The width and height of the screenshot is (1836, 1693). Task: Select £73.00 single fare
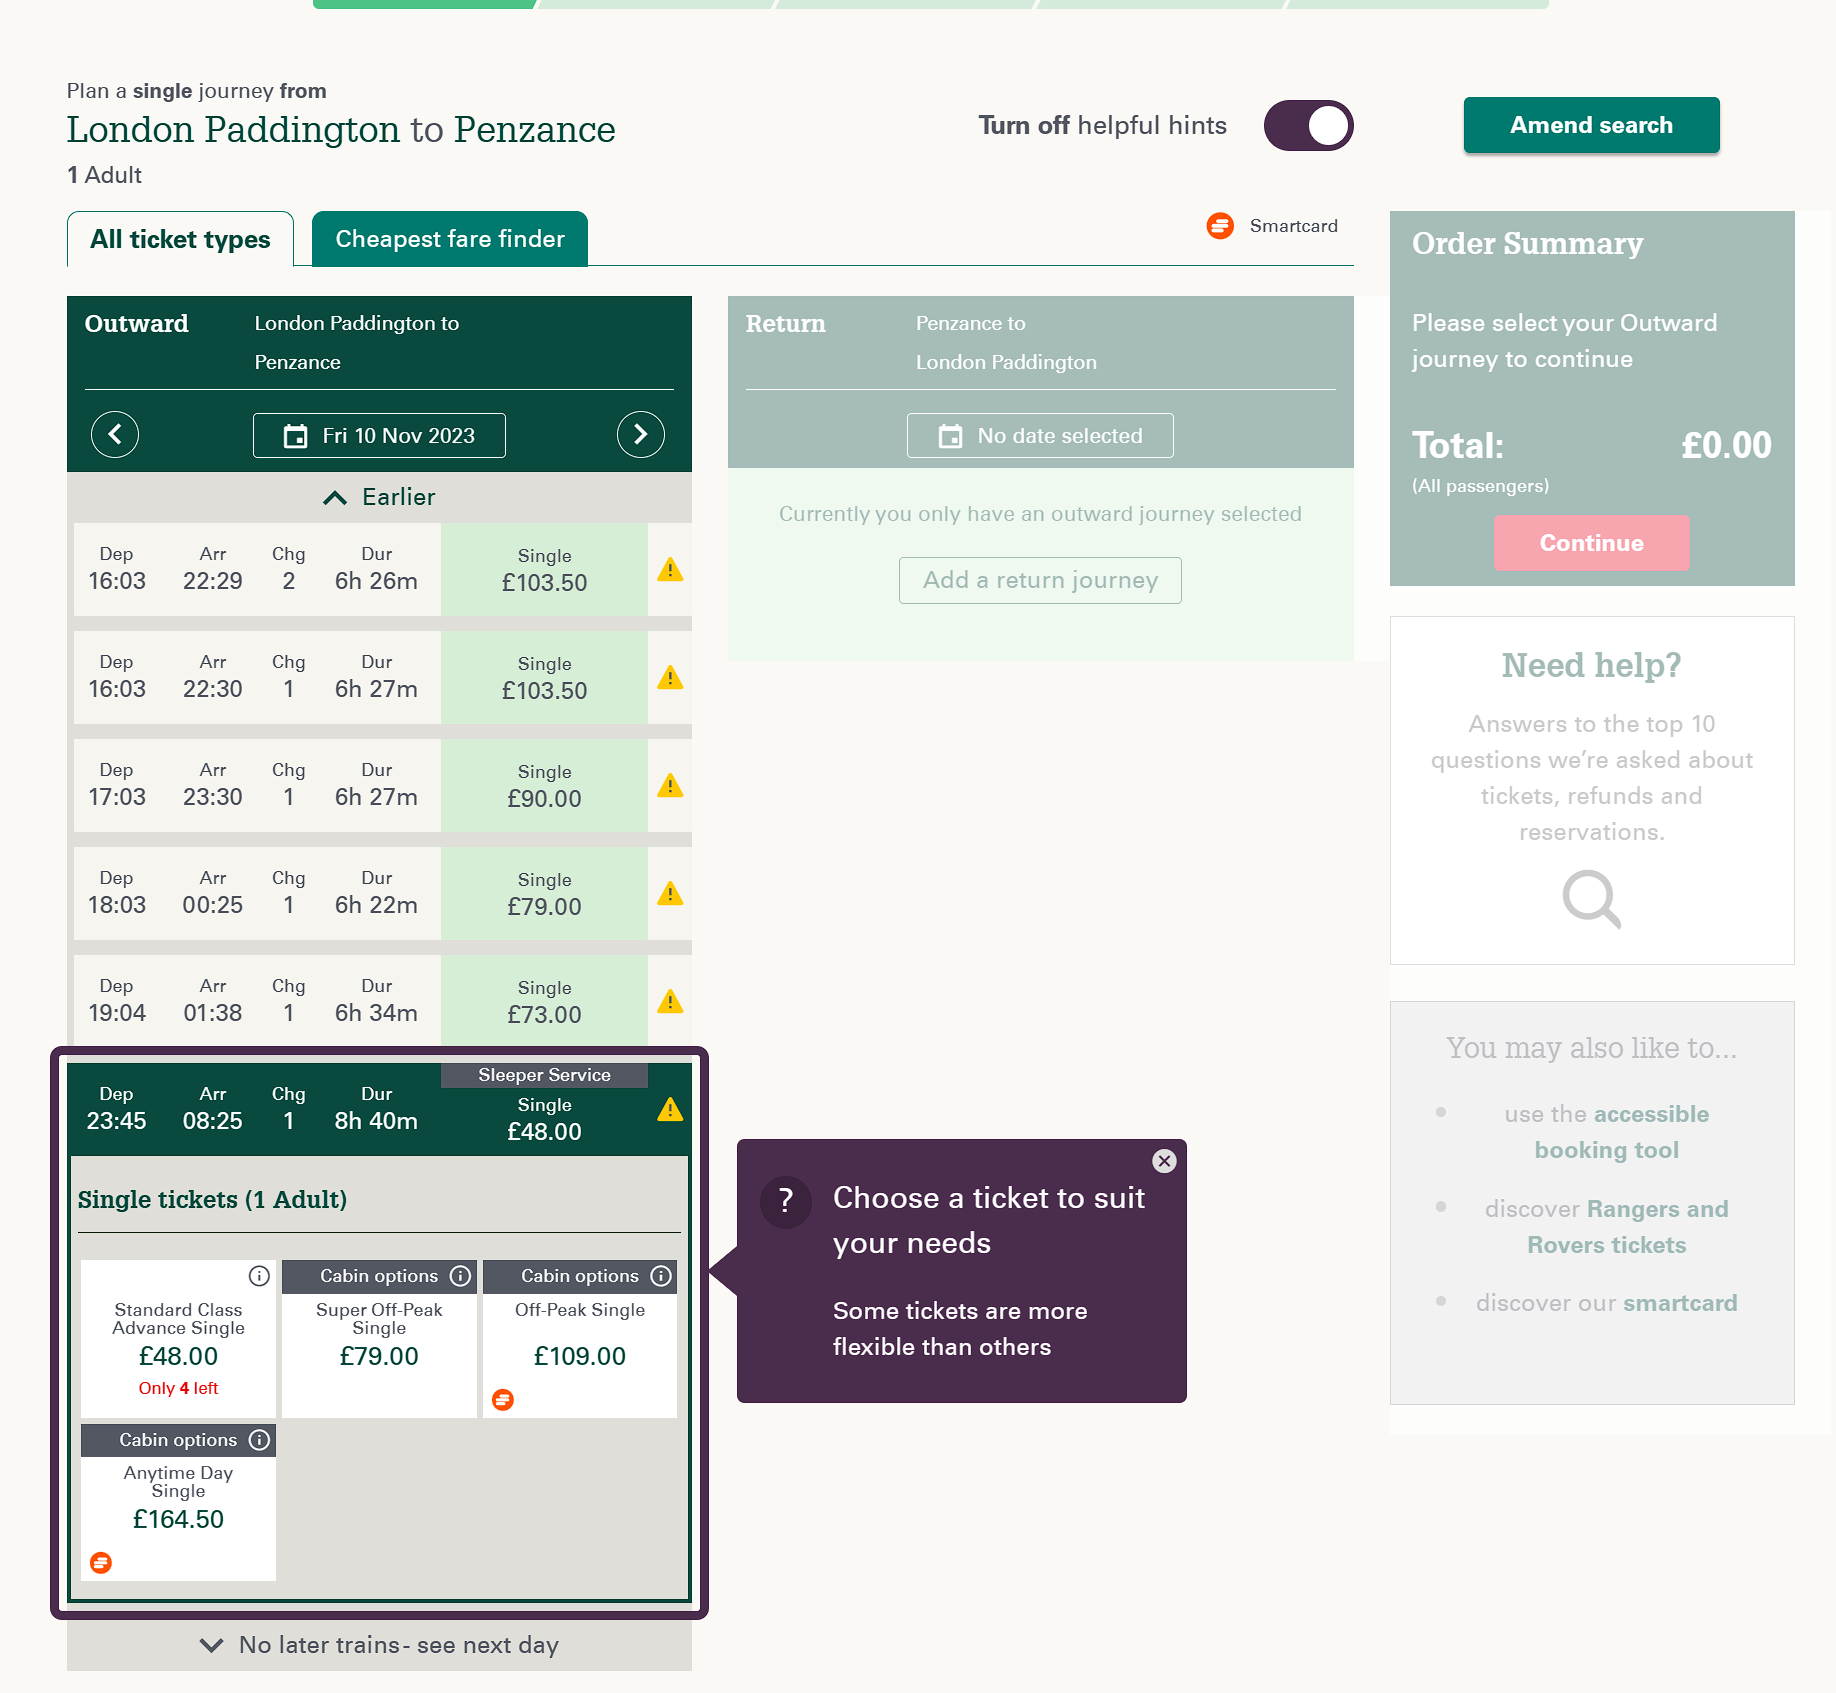coord(544,1002)
